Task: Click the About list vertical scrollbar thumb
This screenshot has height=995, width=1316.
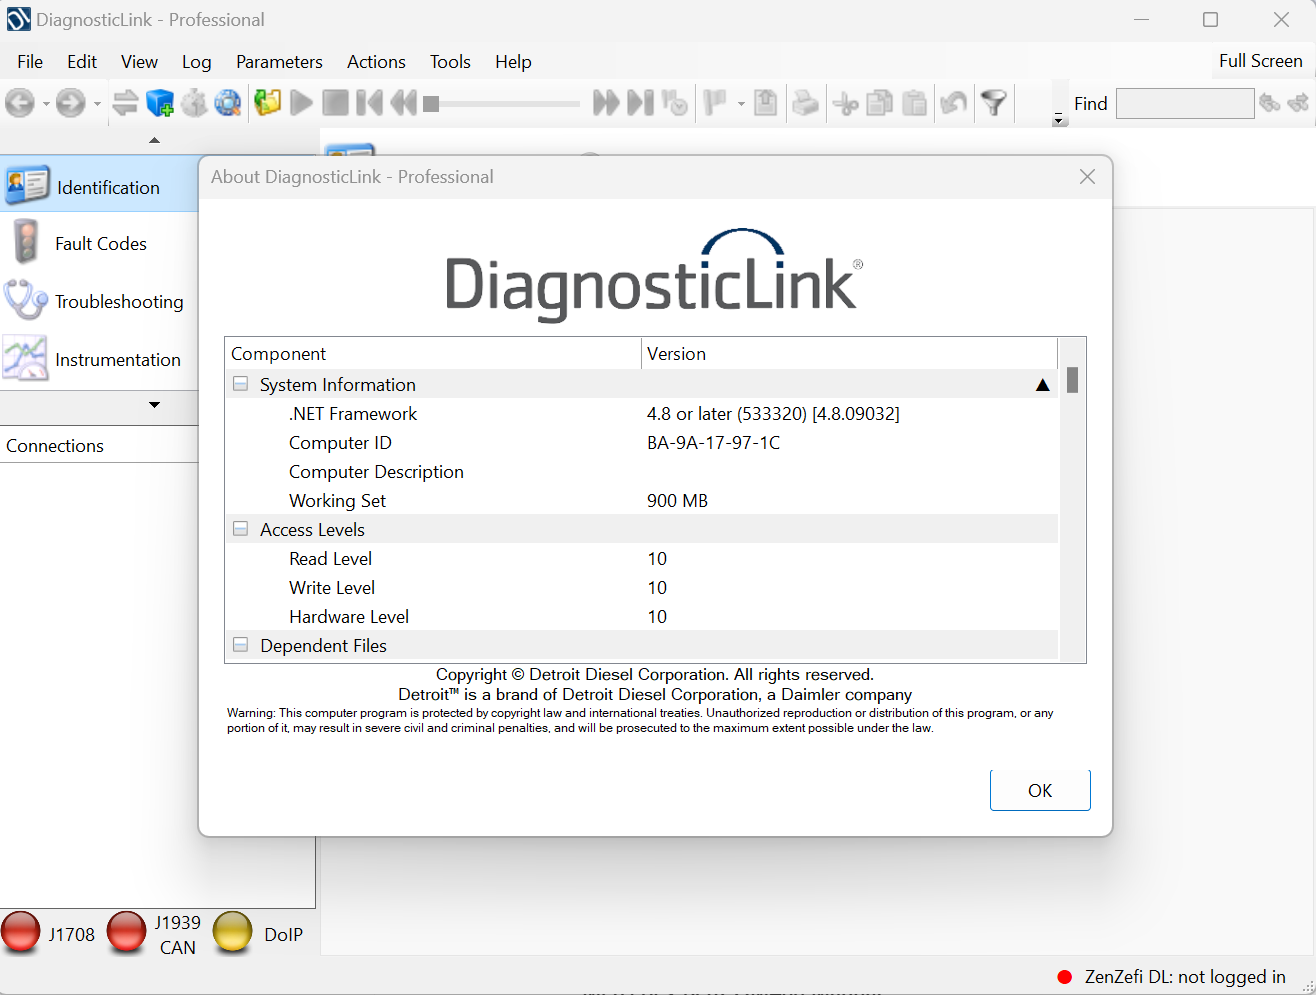Action: coord(1072,380)
